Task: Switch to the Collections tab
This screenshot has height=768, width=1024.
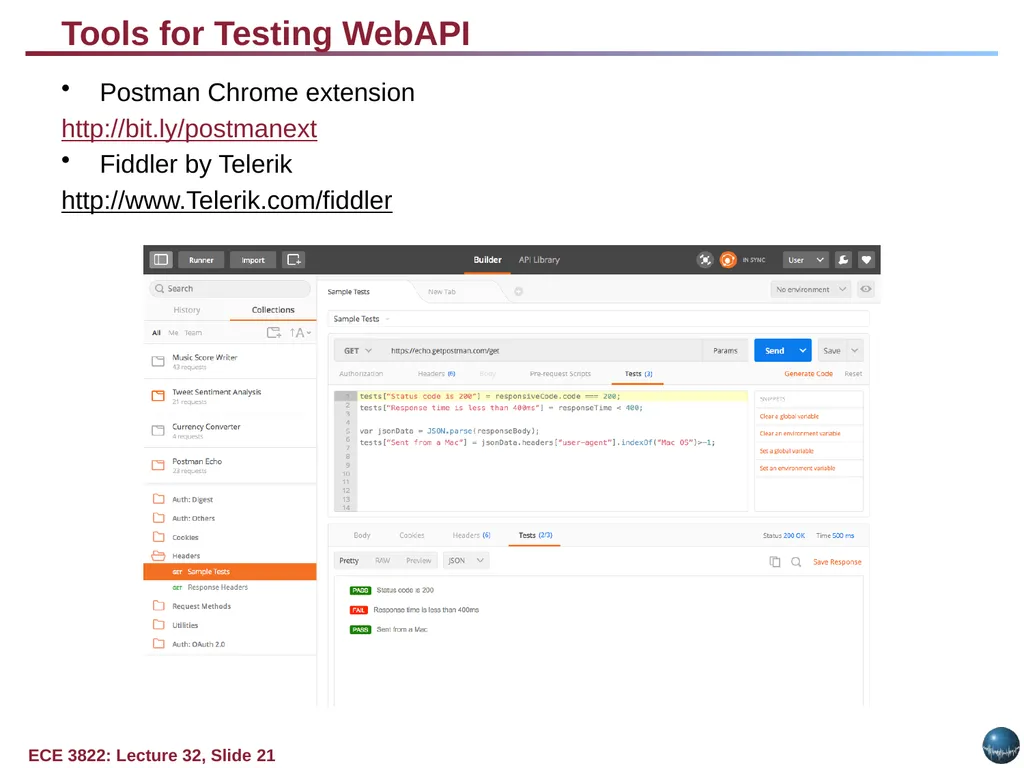Action: (x=273, y=310)
